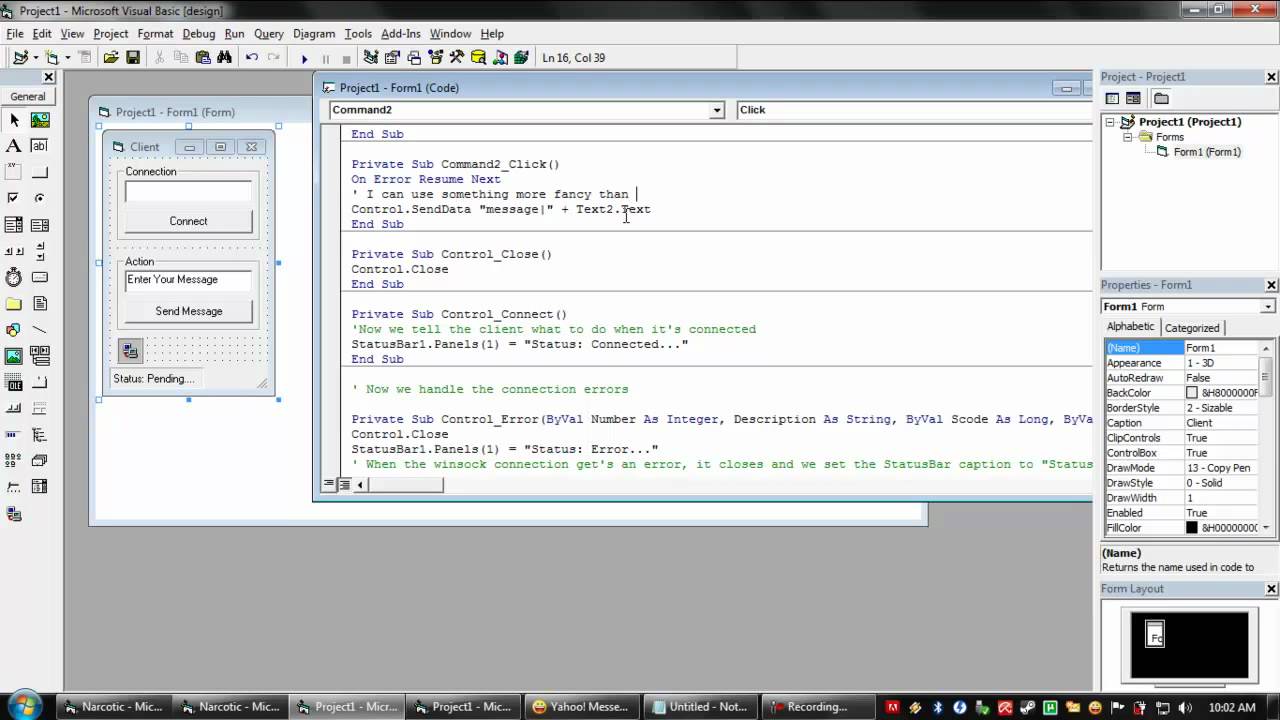The image size is (1280, 720).
Task: Click the BackColor property swatch
Action: click(x=1192, y=393)
